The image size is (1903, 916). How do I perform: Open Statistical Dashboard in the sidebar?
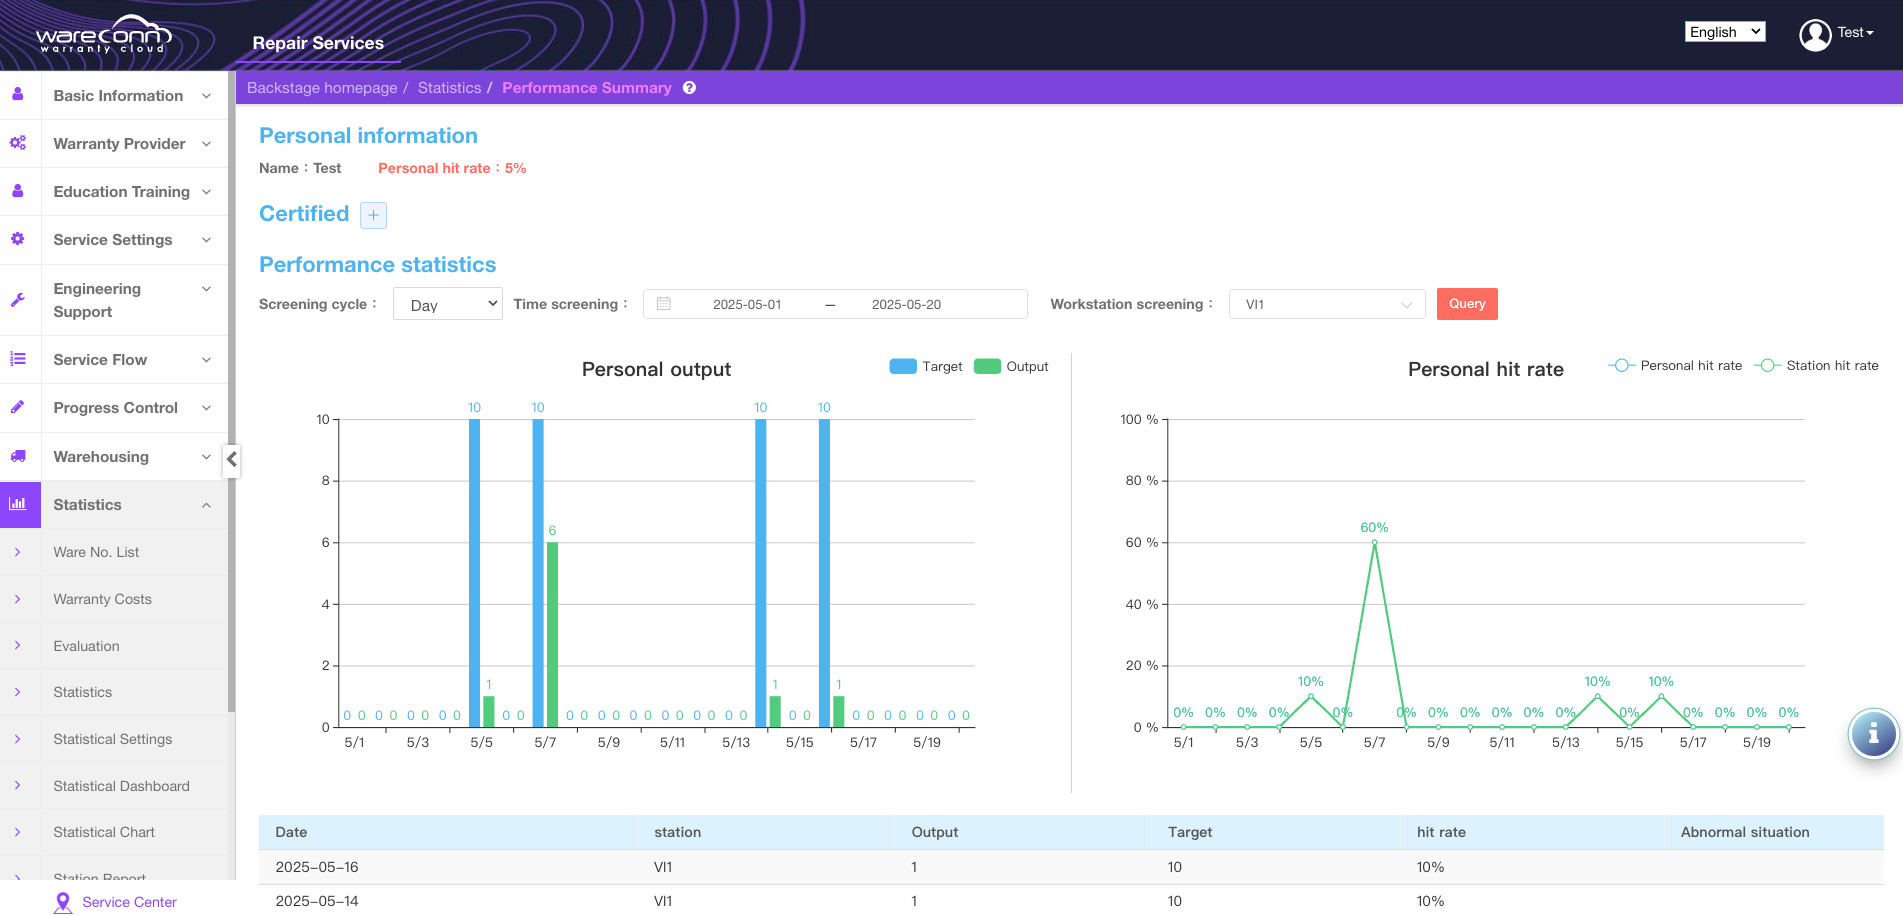tap(121, 786)
